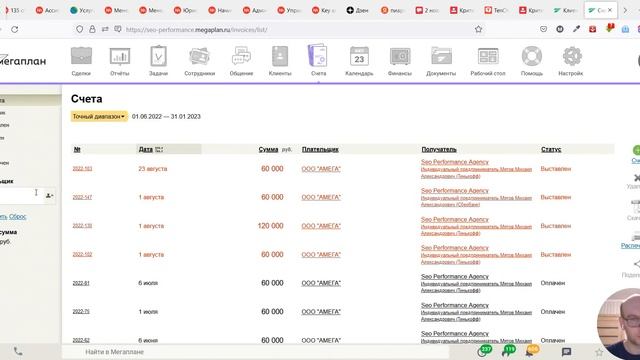Image resolution: width=640 pixels, height=360 pixels.
Task: Open the Финансы safe icon
Action: point(400,56)
